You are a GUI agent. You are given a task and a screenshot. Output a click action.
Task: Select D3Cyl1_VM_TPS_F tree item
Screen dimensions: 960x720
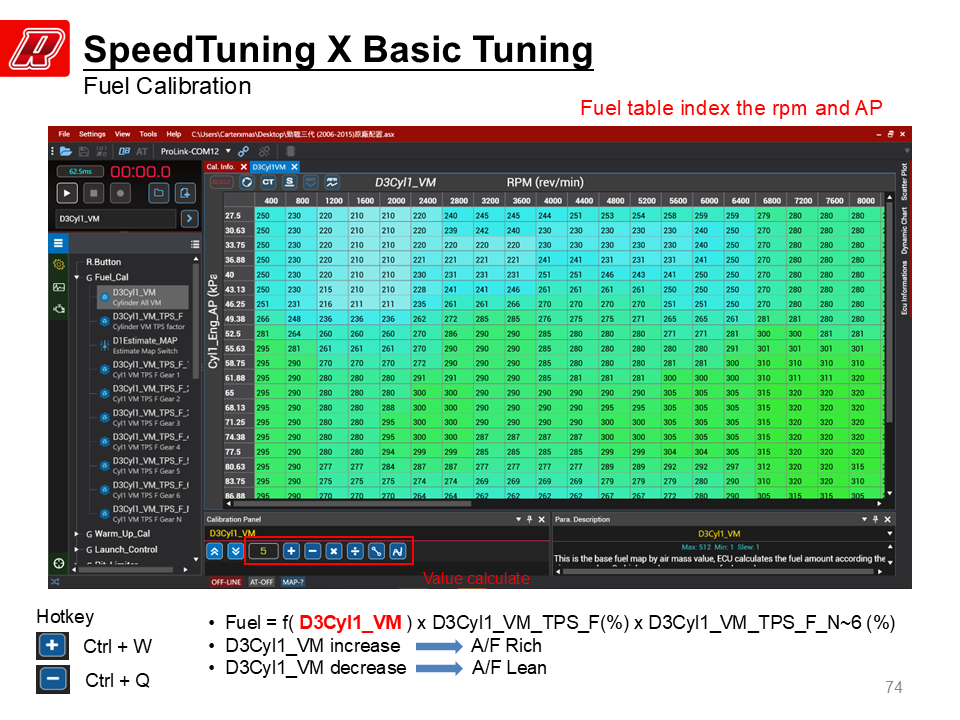(143, 321)
